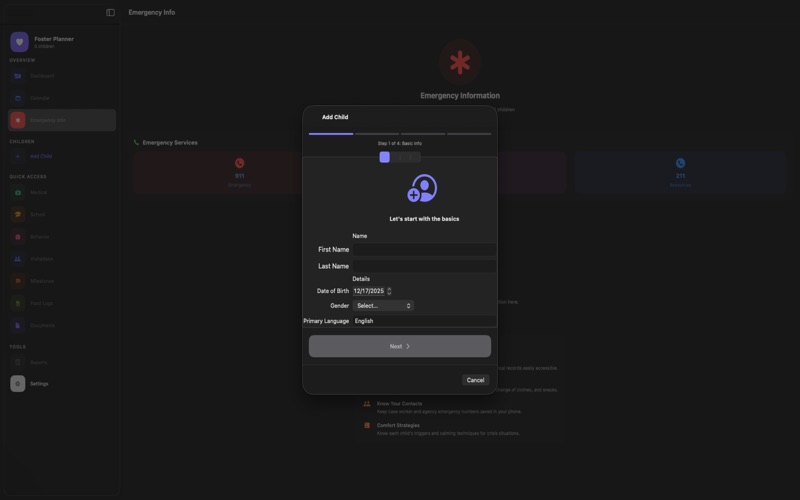This screenshot has width=800, height=500.
Task: Open Behavior quick access item
Action: pyautogui.click(x=61, y=237)
